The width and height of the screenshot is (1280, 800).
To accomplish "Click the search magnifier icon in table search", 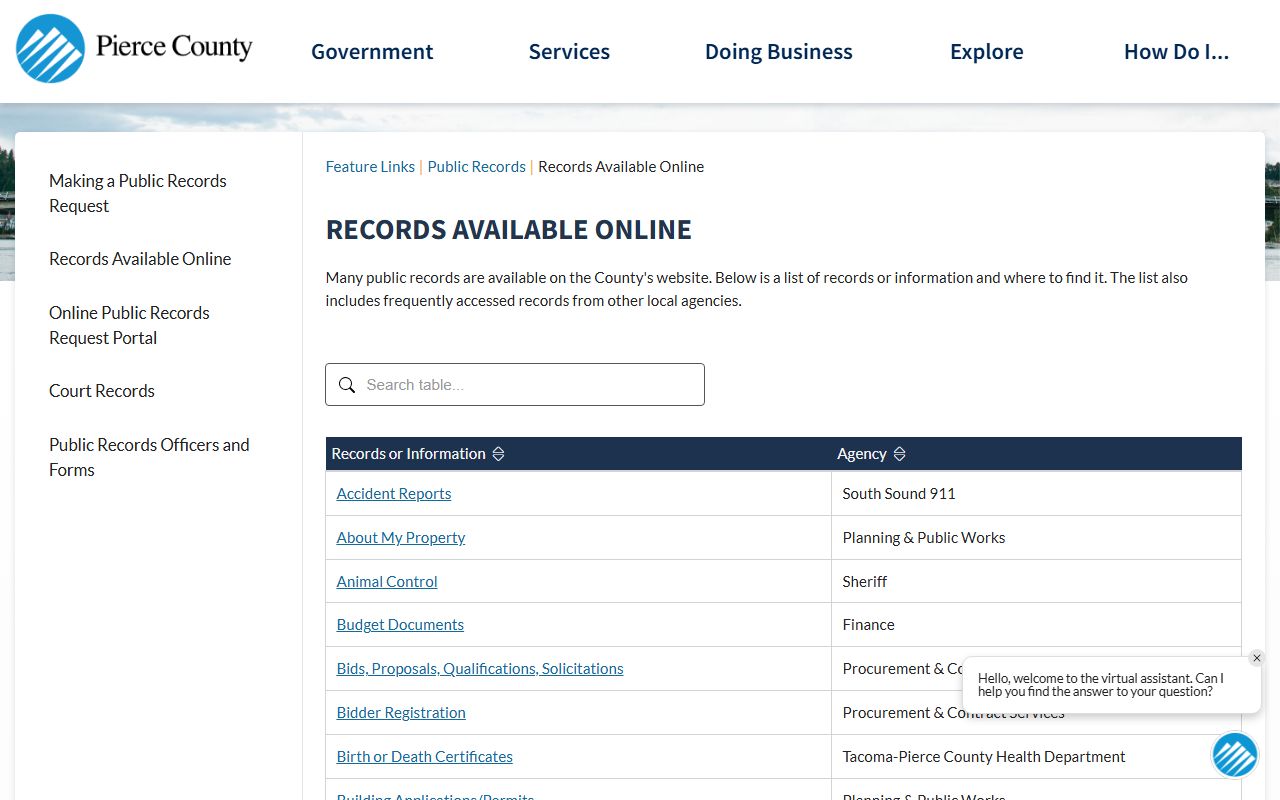I will pyautogui.click(x=347, y=385).
